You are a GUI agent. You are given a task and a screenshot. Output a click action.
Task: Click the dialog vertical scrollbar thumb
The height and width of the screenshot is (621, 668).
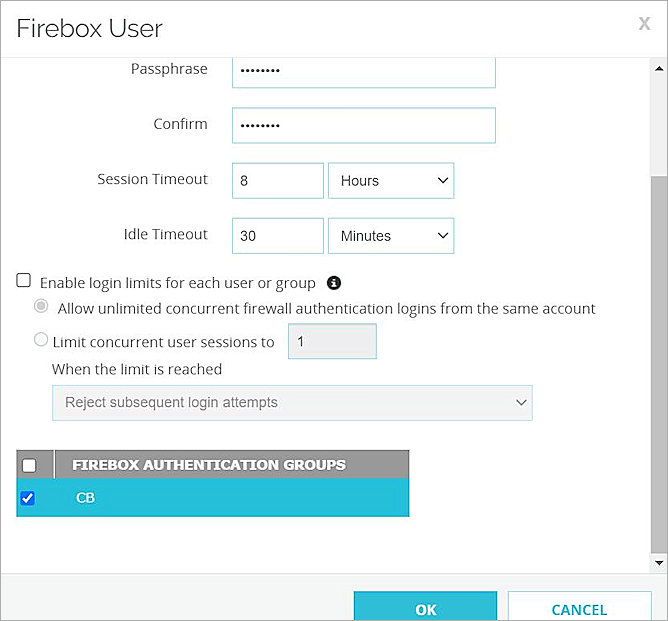657,360
